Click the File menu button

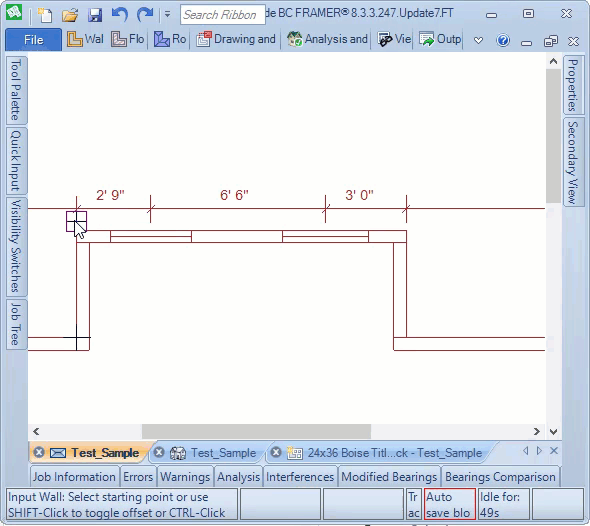click(x=33, y=40)
